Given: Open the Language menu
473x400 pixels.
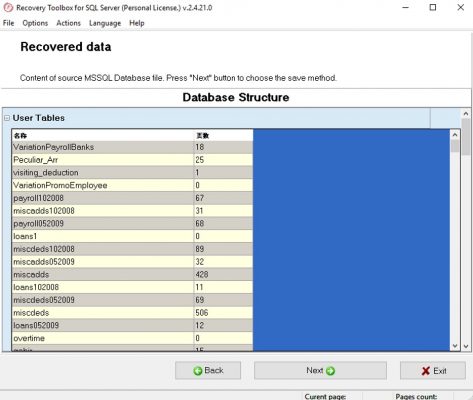Looking at the screenshot, I should [105, 23].
